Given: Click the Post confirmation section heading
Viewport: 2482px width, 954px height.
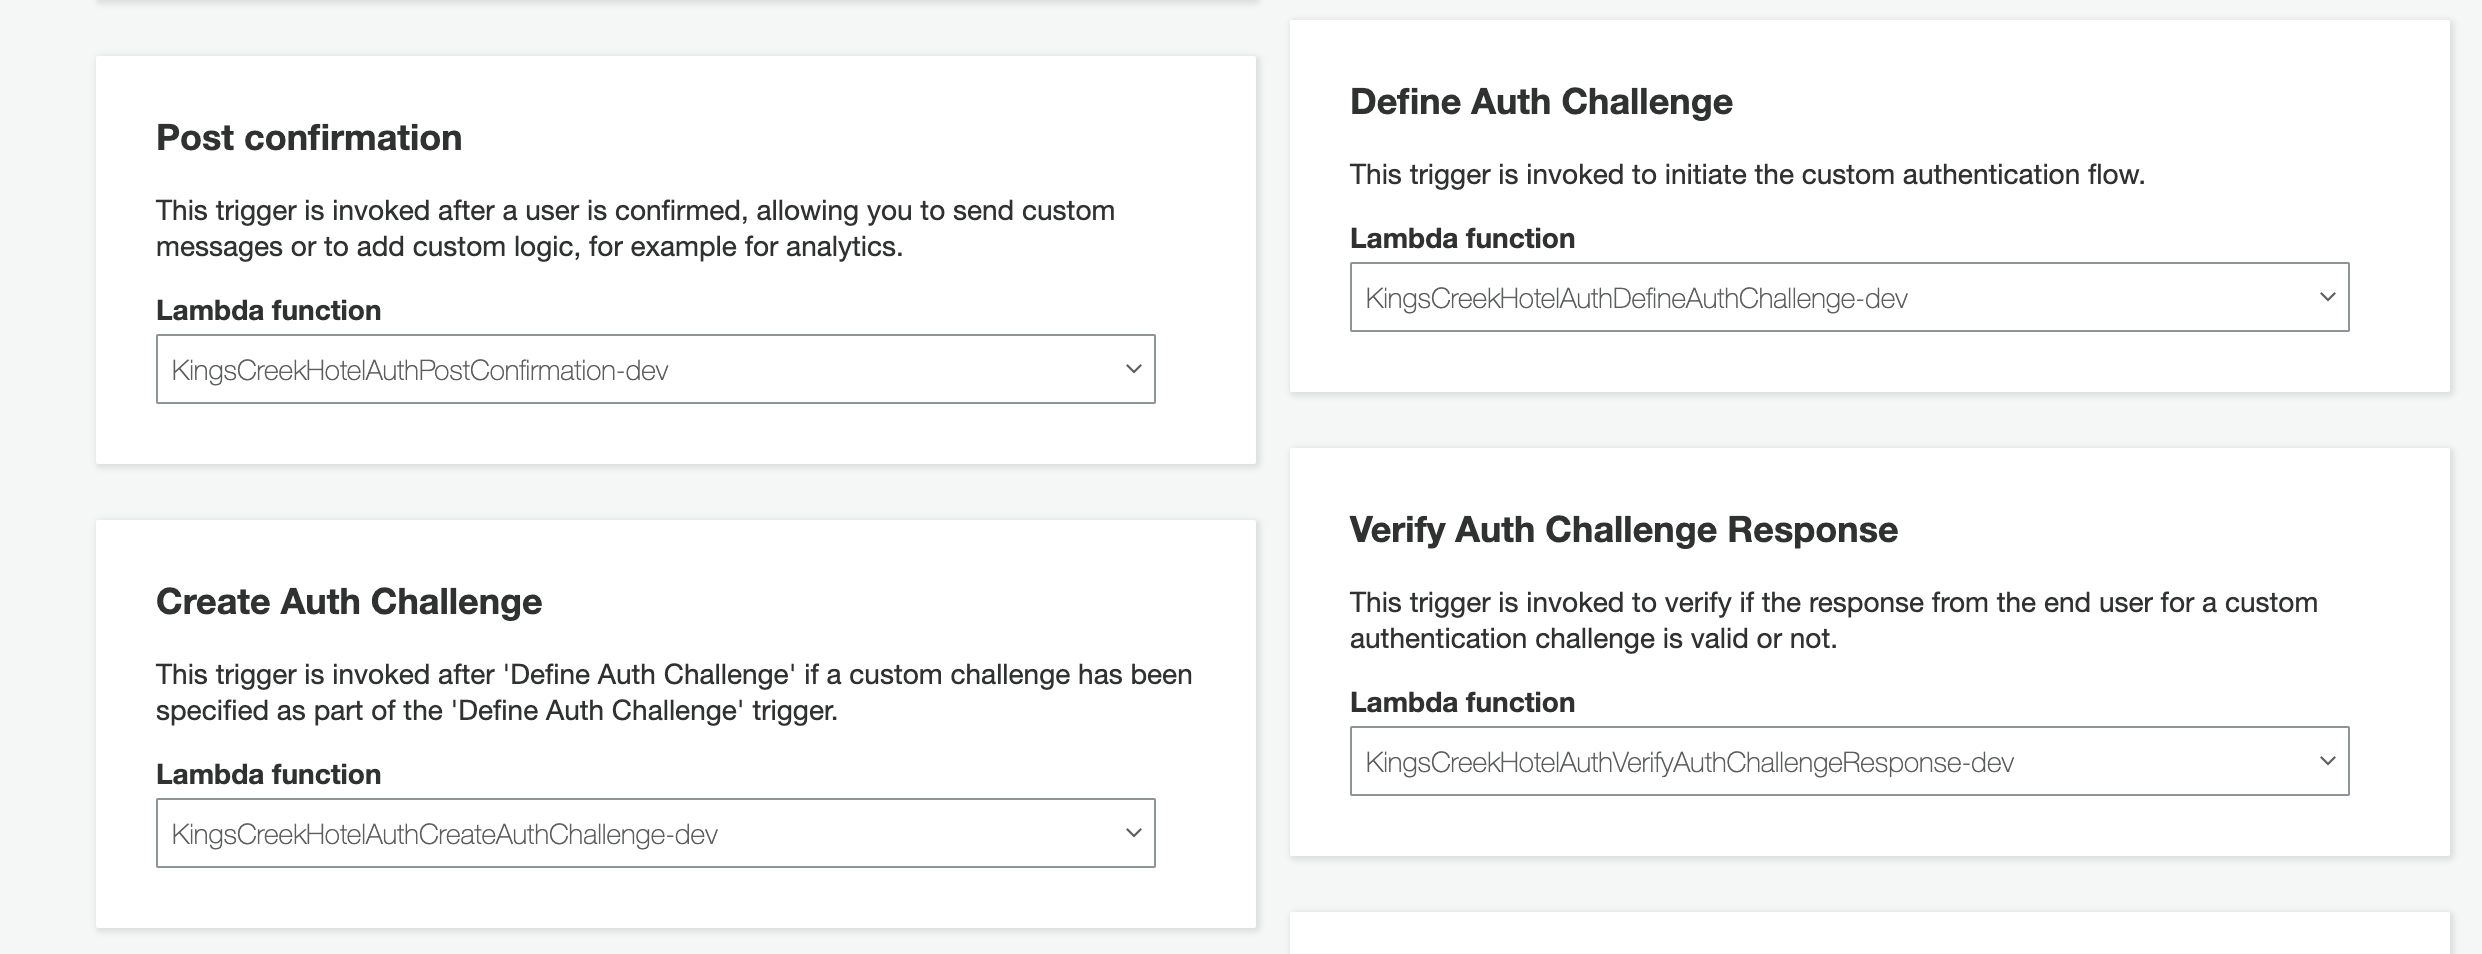Looking at the screenshot, I should pyautogui.click(x=310, y=137).
